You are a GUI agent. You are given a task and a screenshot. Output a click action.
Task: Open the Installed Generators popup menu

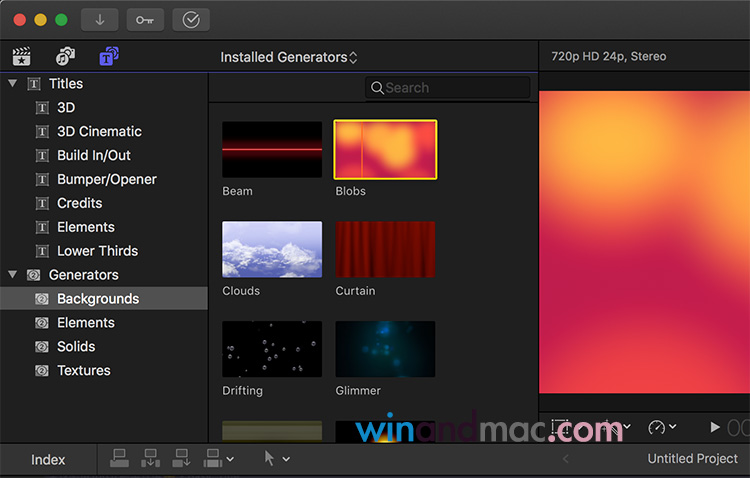[288, 58]
